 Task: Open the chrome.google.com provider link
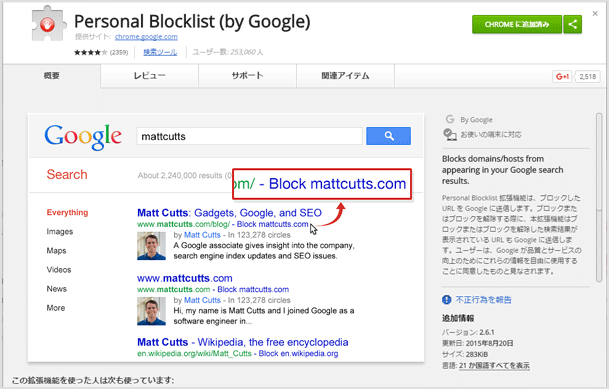click(x=146, y=37)
